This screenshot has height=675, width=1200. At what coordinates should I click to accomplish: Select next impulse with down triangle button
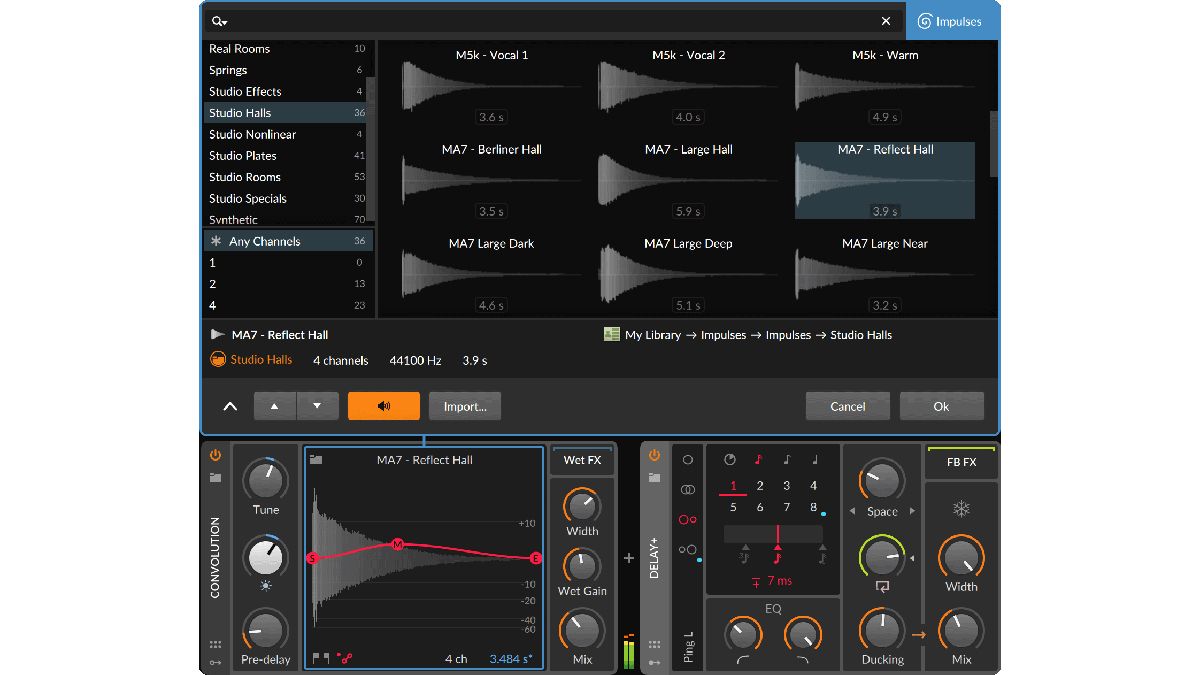pyautogui.click(x=317, y=406)
